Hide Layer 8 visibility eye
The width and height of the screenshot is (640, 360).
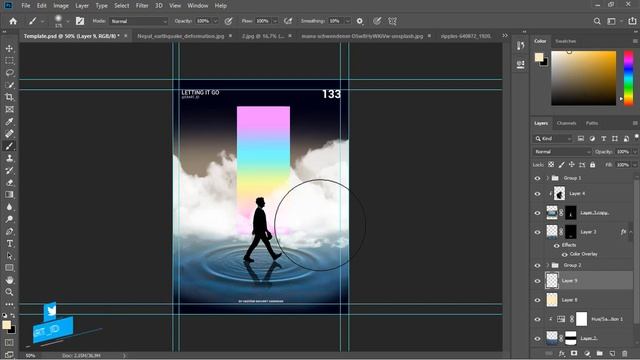(538, 300)
